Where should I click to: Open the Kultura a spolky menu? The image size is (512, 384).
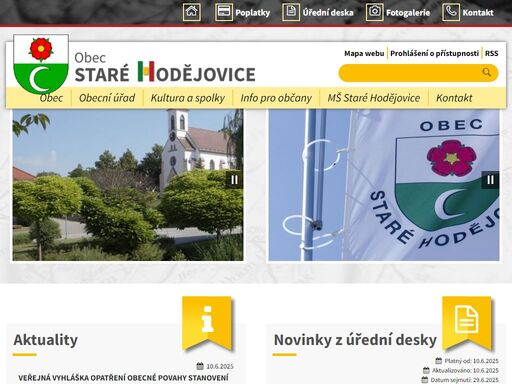click(x=188, y=98)
